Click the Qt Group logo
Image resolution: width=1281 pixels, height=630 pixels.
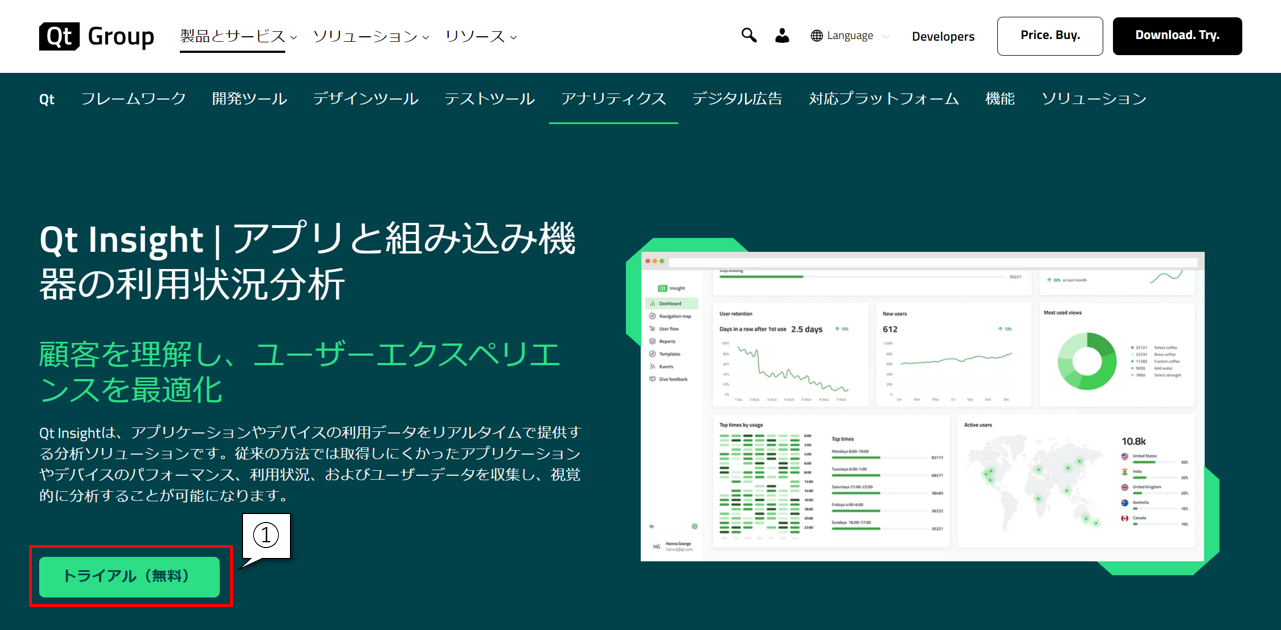96,36
